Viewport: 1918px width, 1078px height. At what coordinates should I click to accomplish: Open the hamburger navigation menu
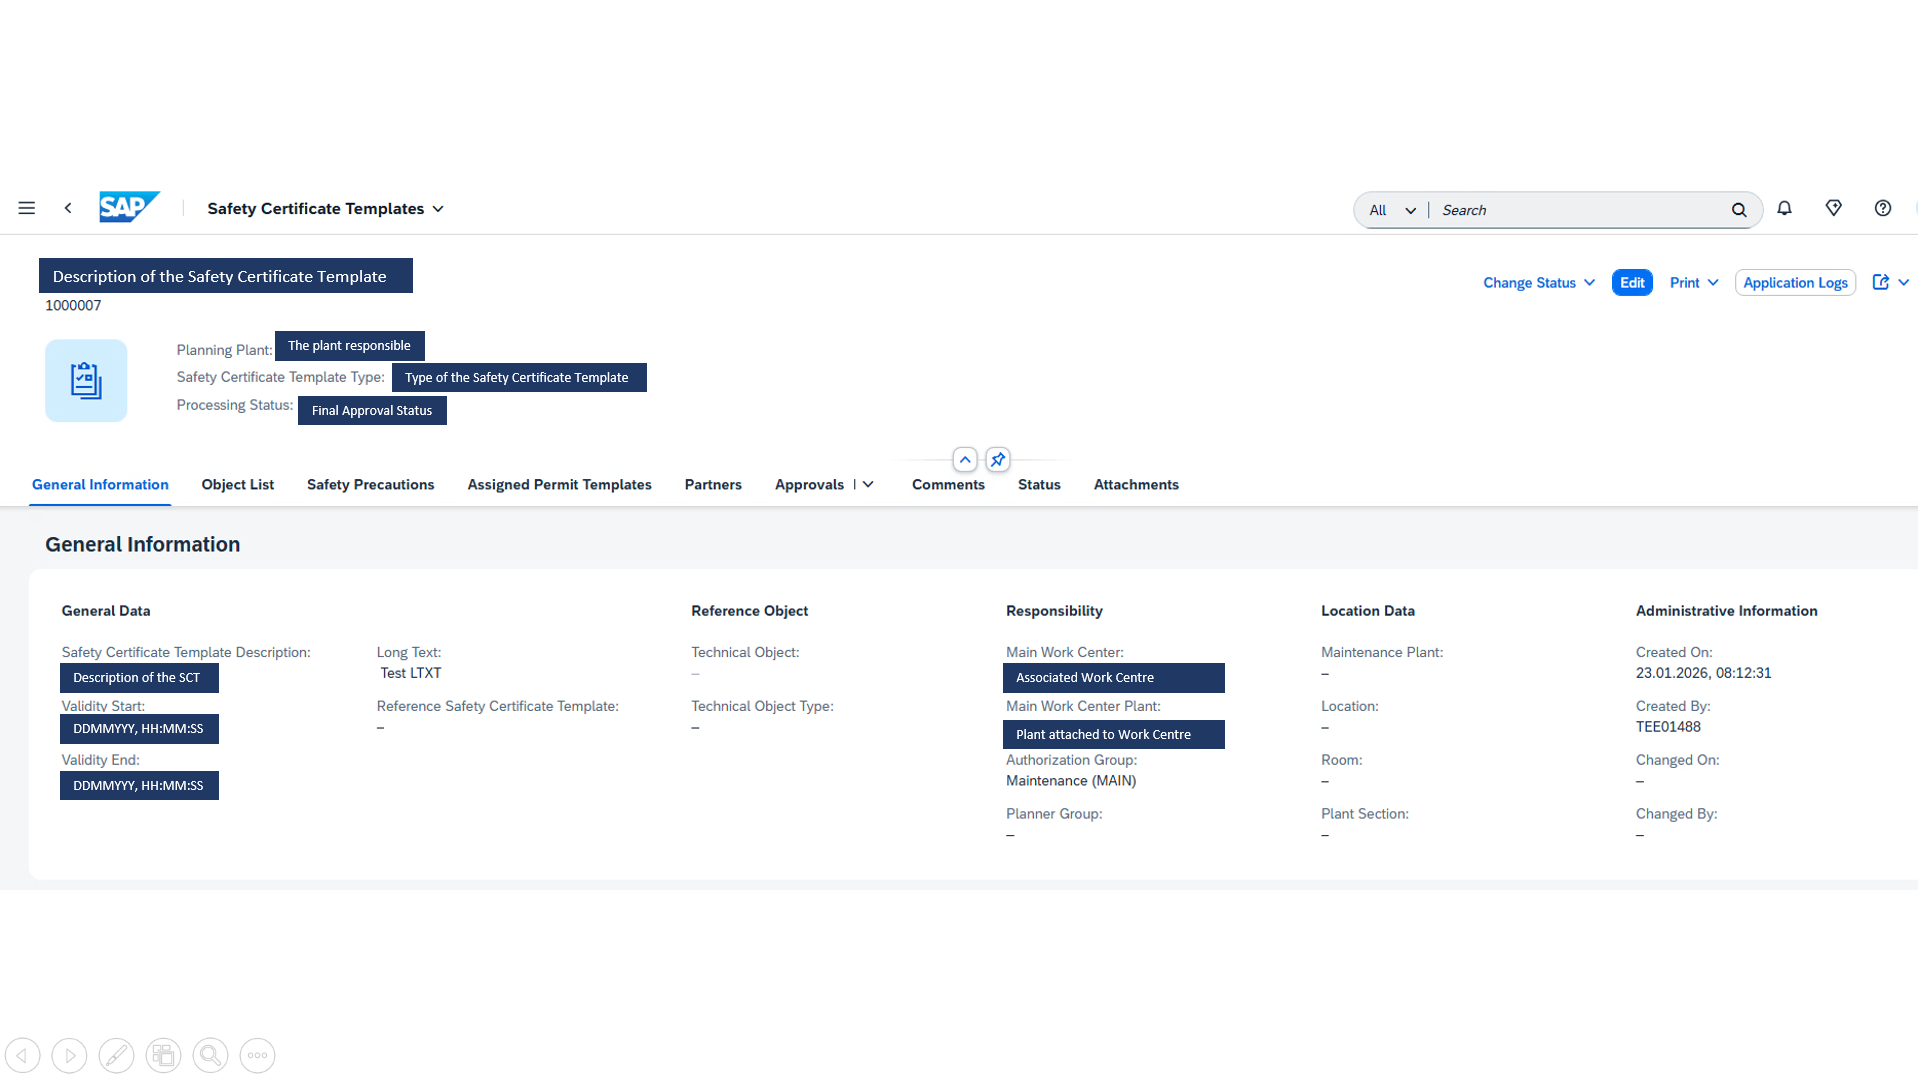[x=27, y=208]
